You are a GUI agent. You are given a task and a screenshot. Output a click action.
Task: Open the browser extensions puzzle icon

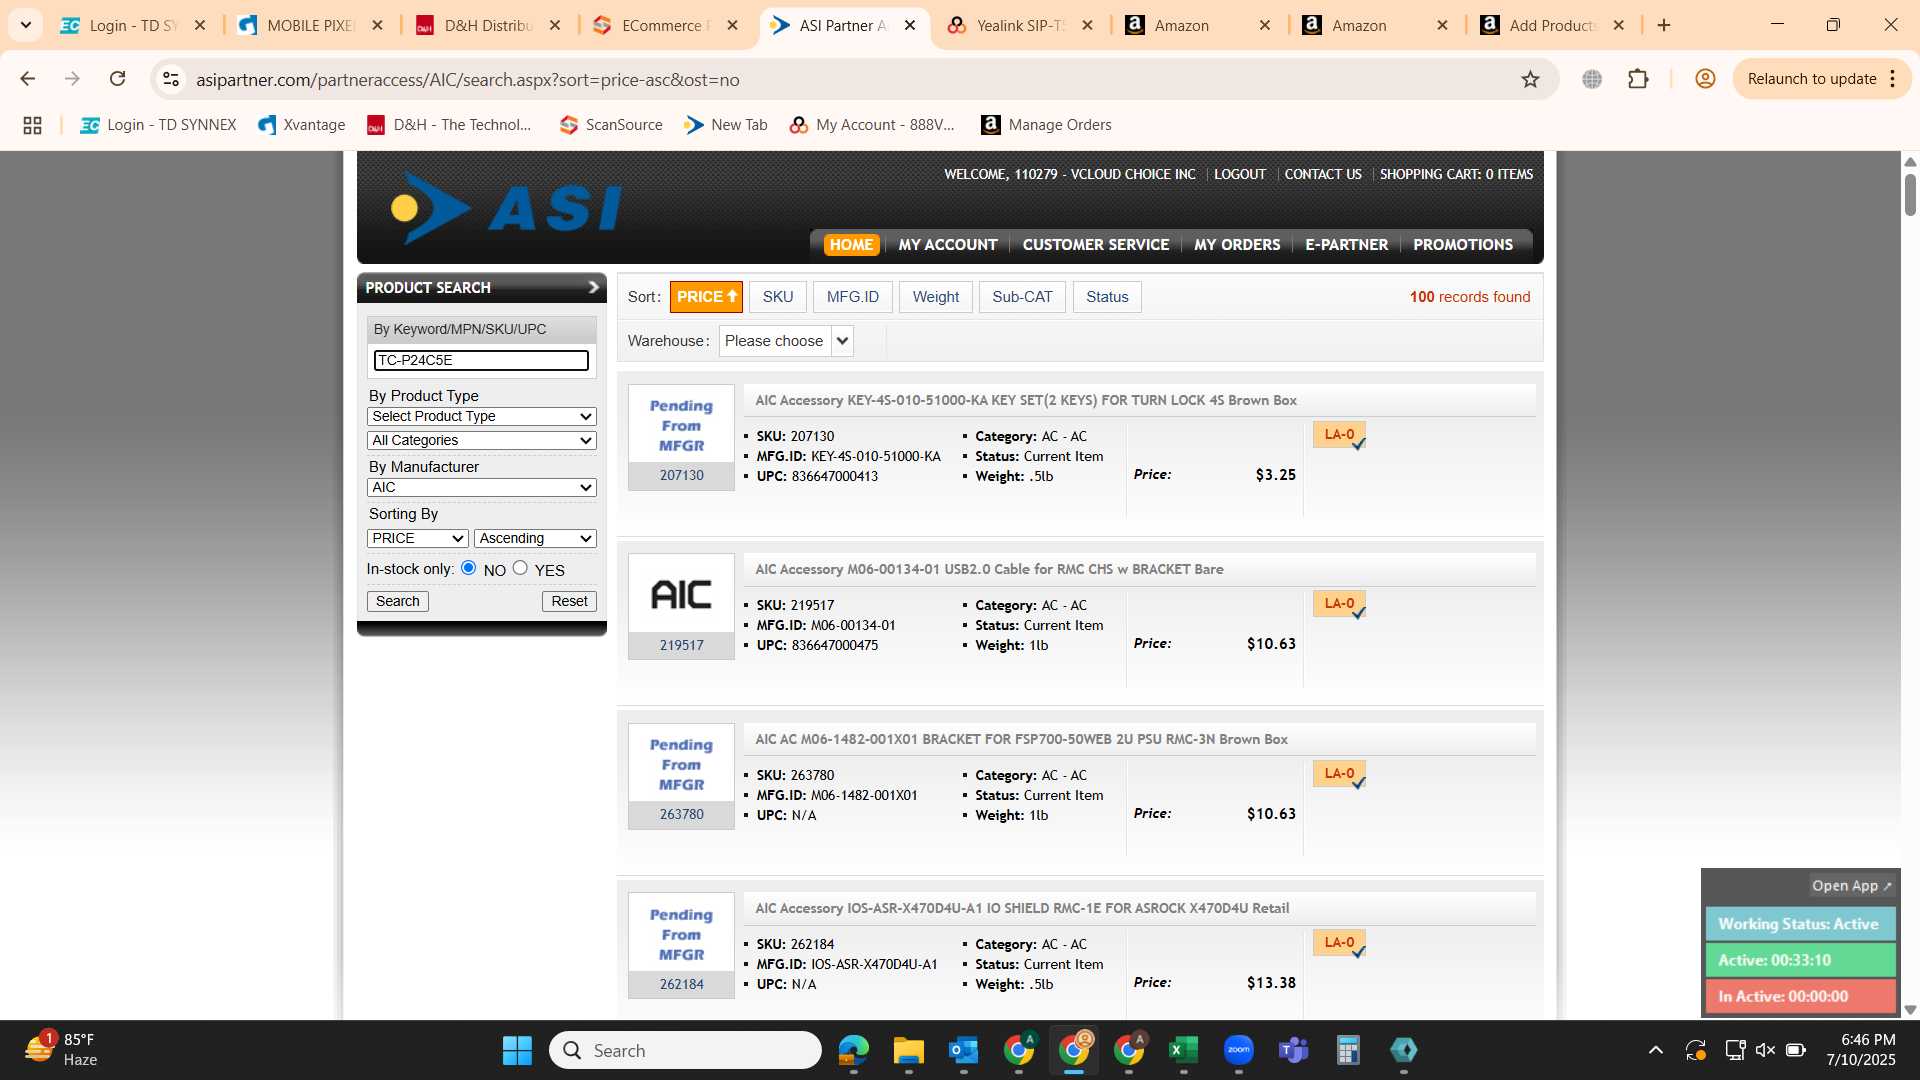1638,79
